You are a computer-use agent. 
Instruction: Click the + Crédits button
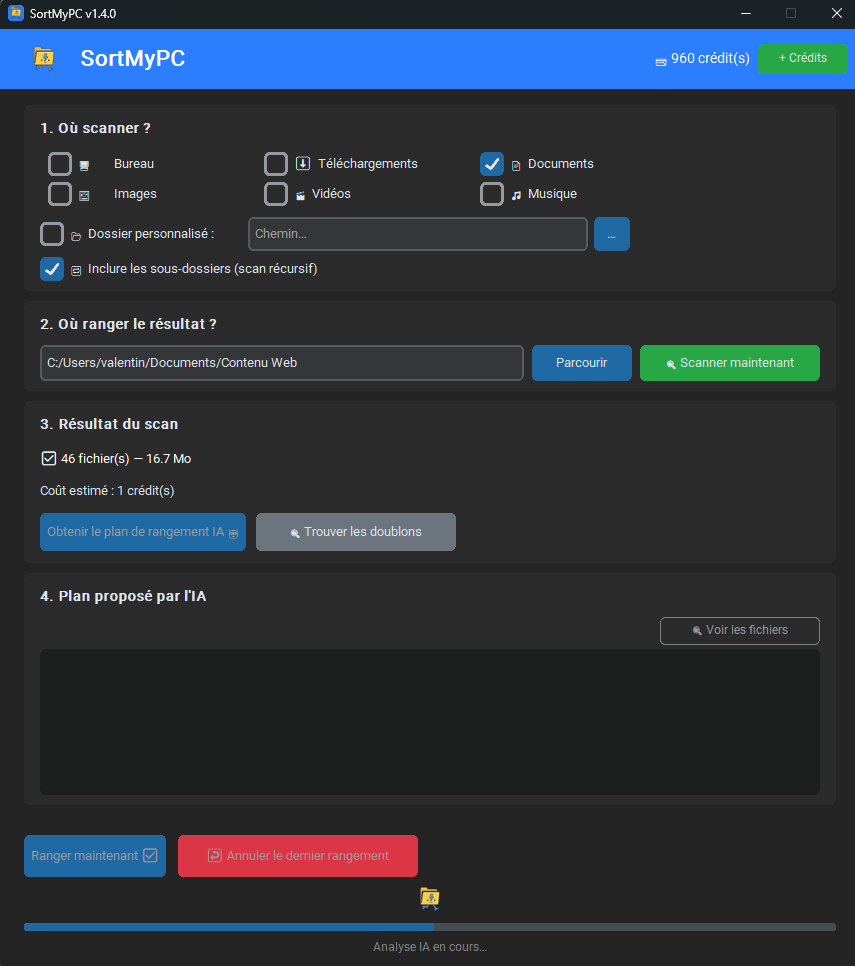(803, 59)
